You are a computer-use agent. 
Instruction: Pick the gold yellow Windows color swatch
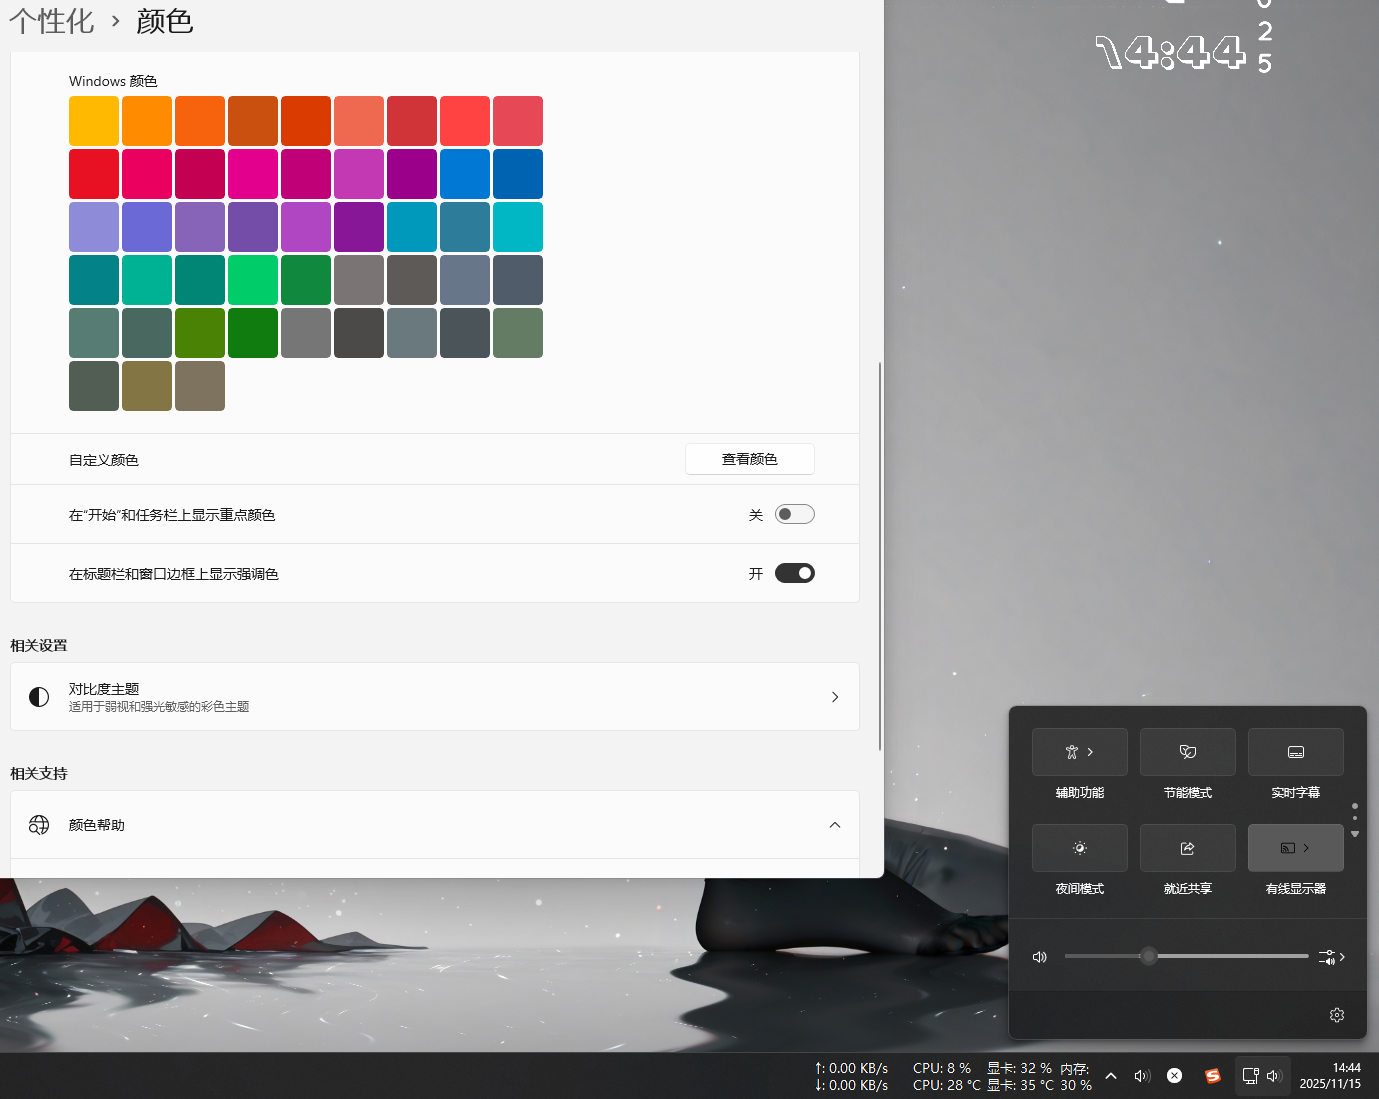94,121
